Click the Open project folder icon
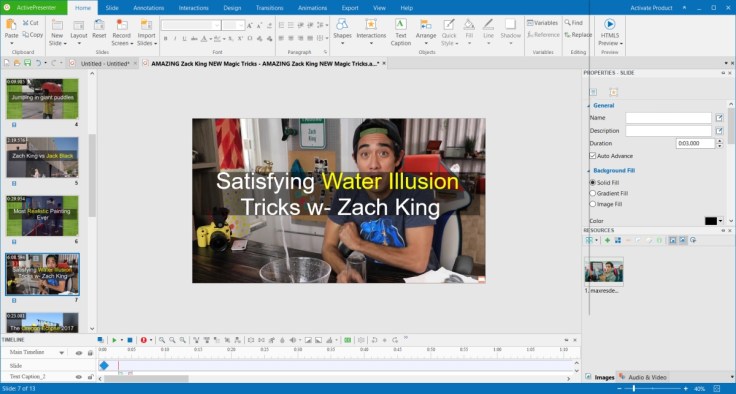 (17, 63)
